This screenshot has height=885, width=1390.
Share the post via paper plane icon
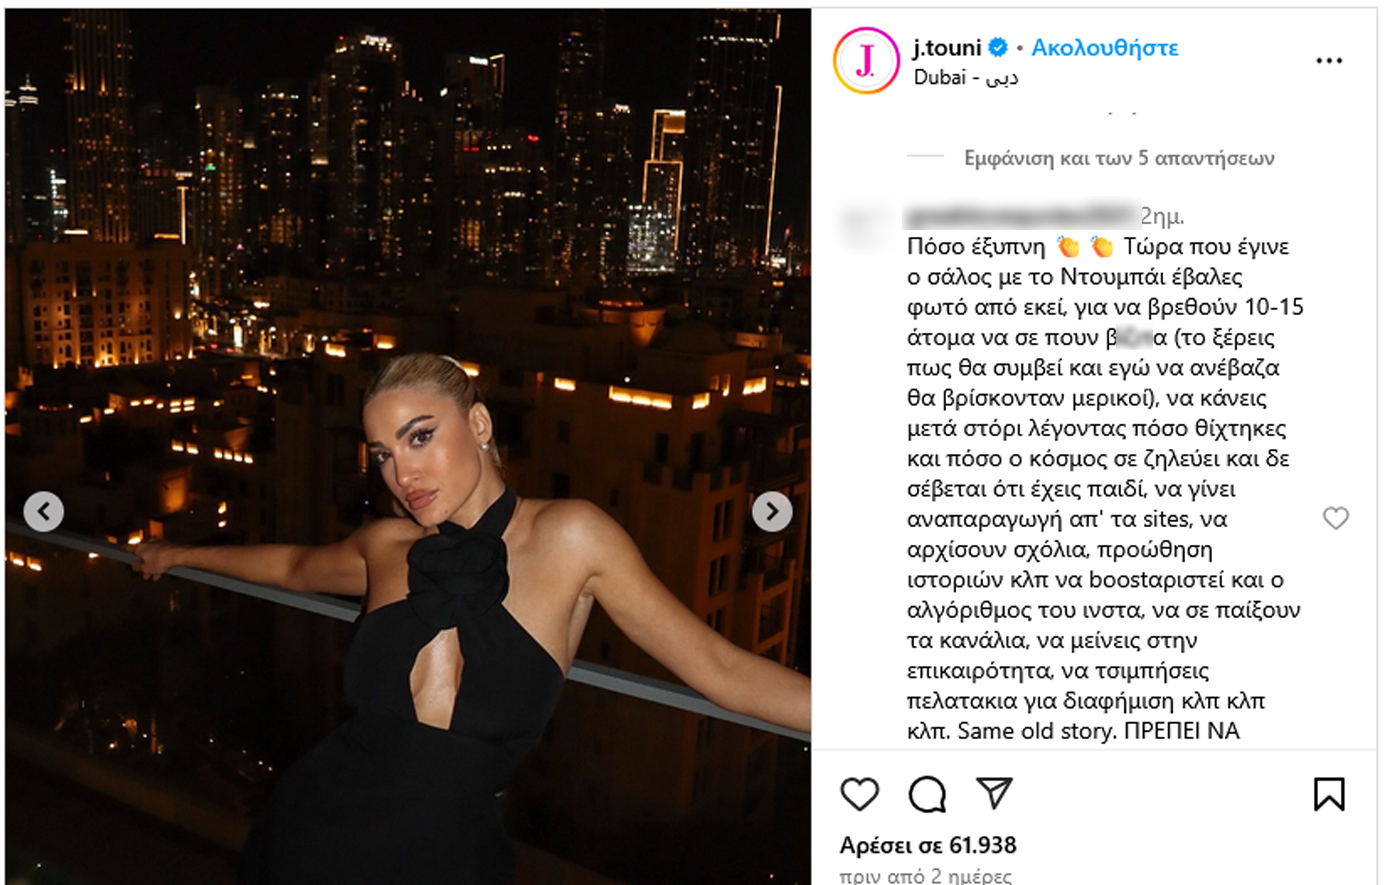coord(995,792)
